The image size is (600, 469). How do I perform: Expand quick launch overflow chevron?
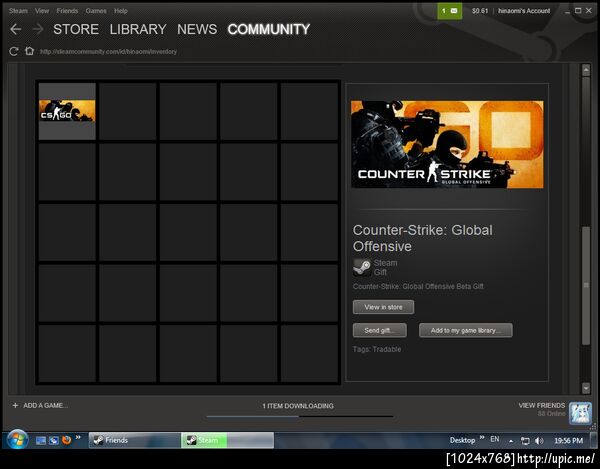point(78,437)
